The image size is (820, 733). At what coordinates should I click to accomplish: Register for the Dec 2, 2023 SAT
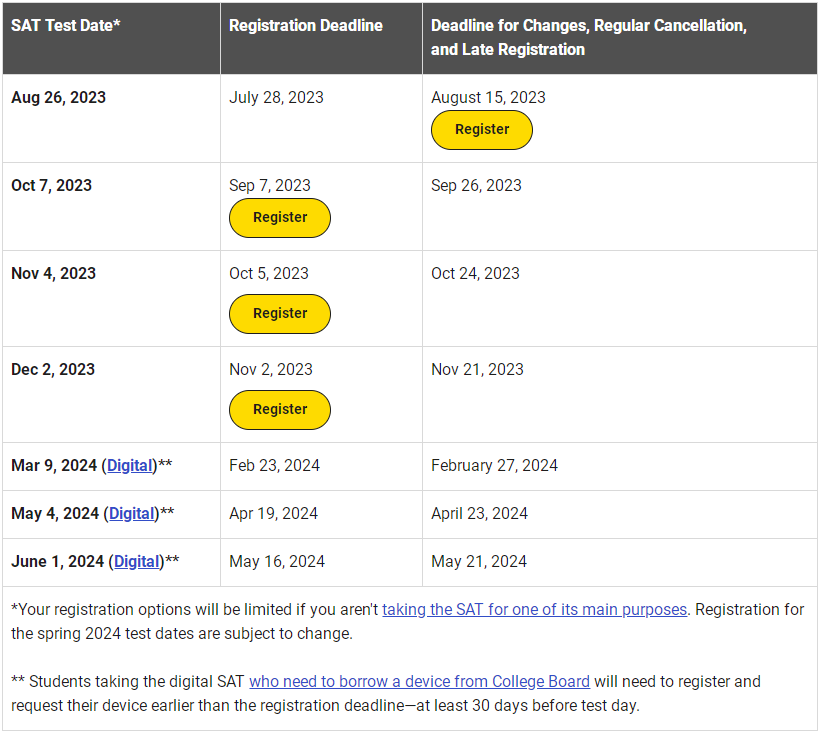coord(280,409)
